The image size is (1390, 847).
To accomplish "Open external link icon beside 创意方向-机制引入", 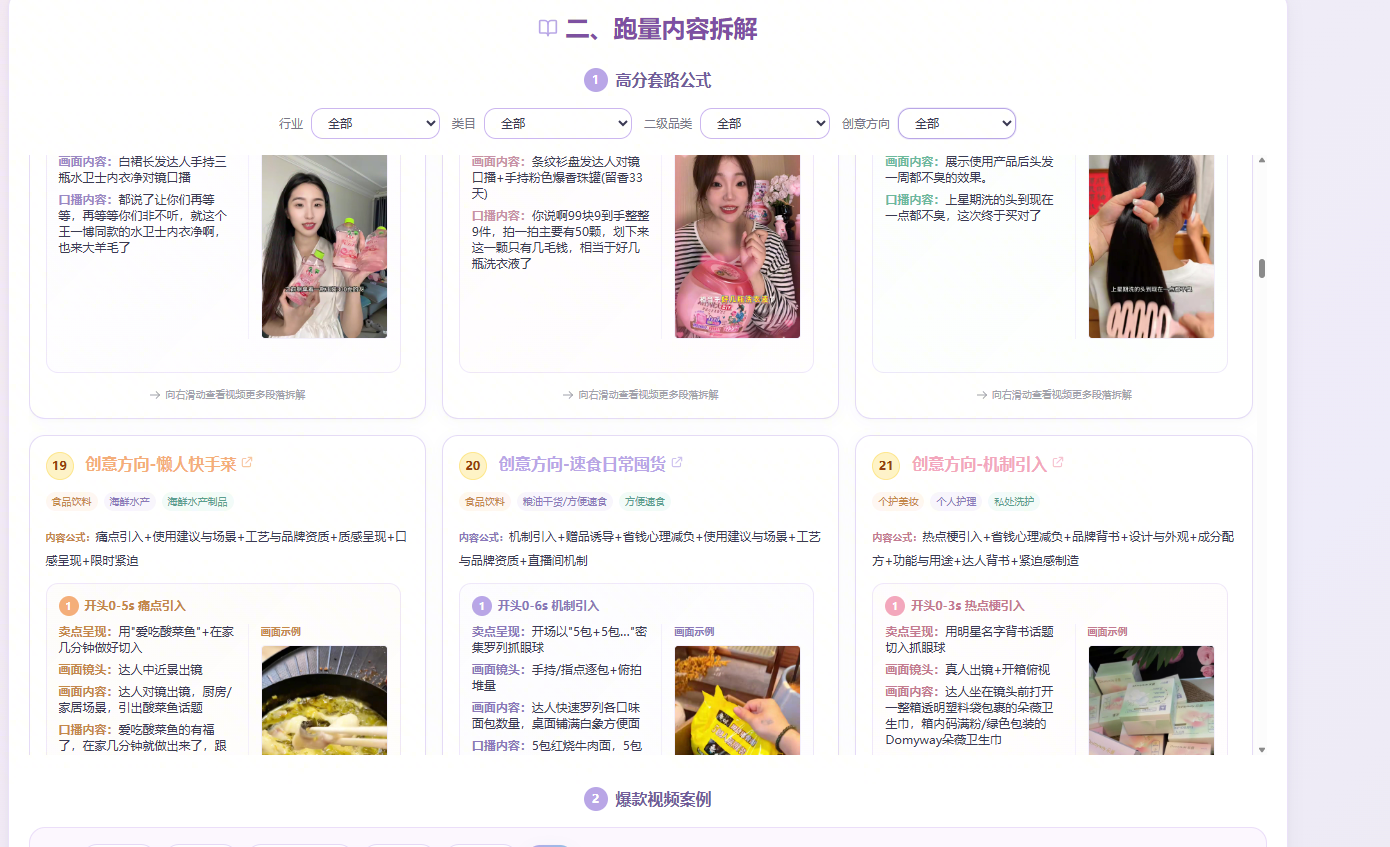I will tap(1058, 463).
